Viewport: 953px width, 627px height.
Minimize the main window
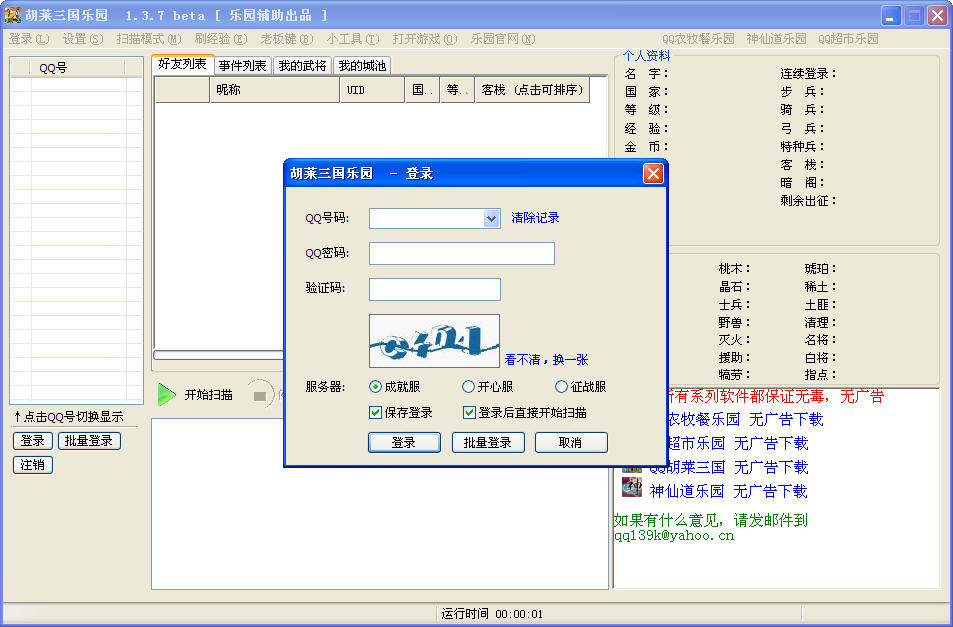coord(891,16)
